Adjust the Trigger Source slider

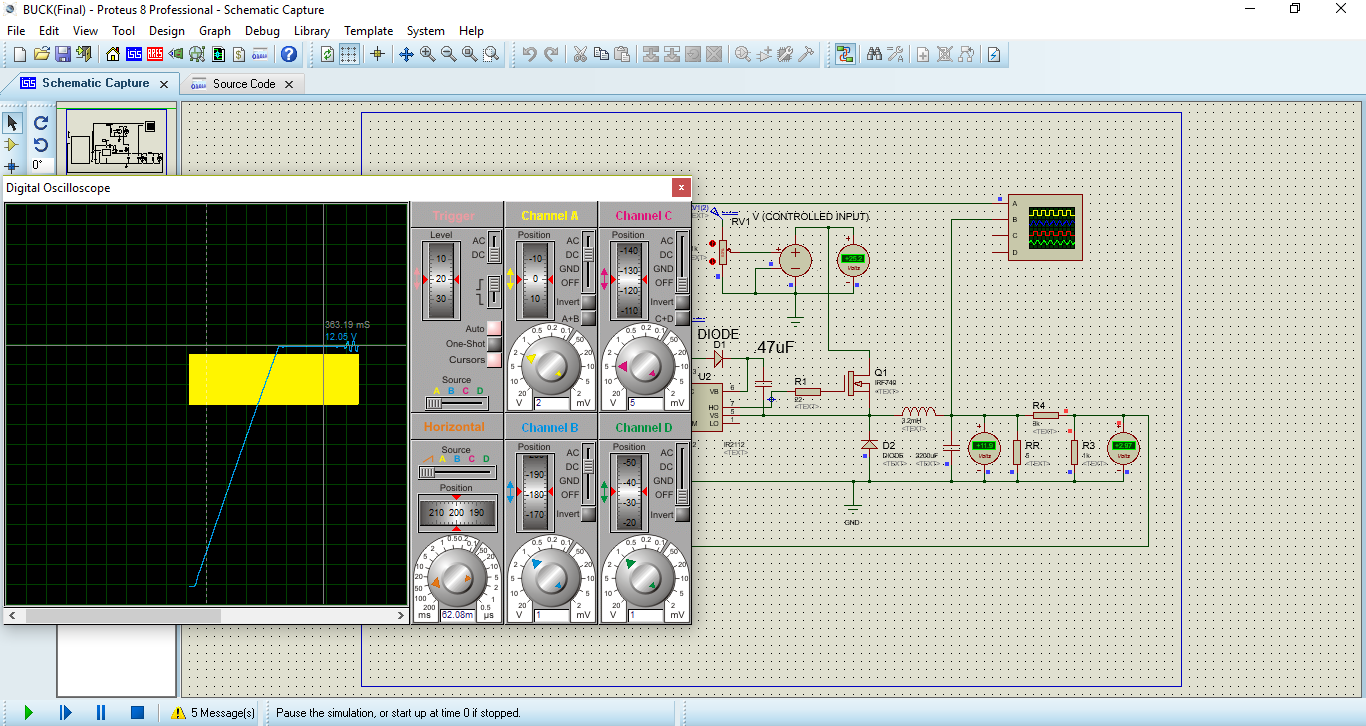tap(456, 403)
